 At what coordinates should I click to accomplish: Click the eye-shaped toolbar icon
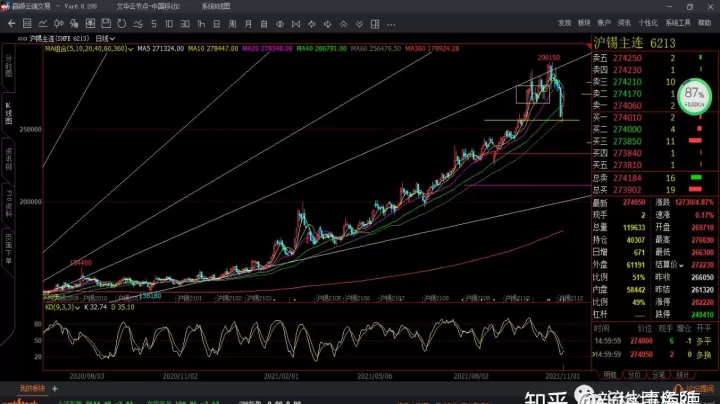tap(280, 24)
